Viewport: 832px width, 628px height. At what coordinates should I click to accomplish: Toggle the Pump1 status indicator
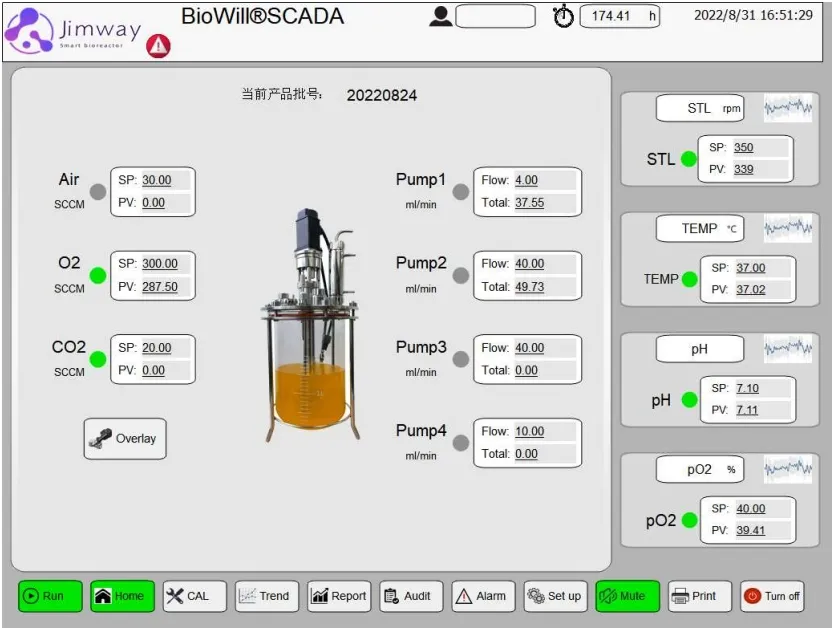coord(460,192)
